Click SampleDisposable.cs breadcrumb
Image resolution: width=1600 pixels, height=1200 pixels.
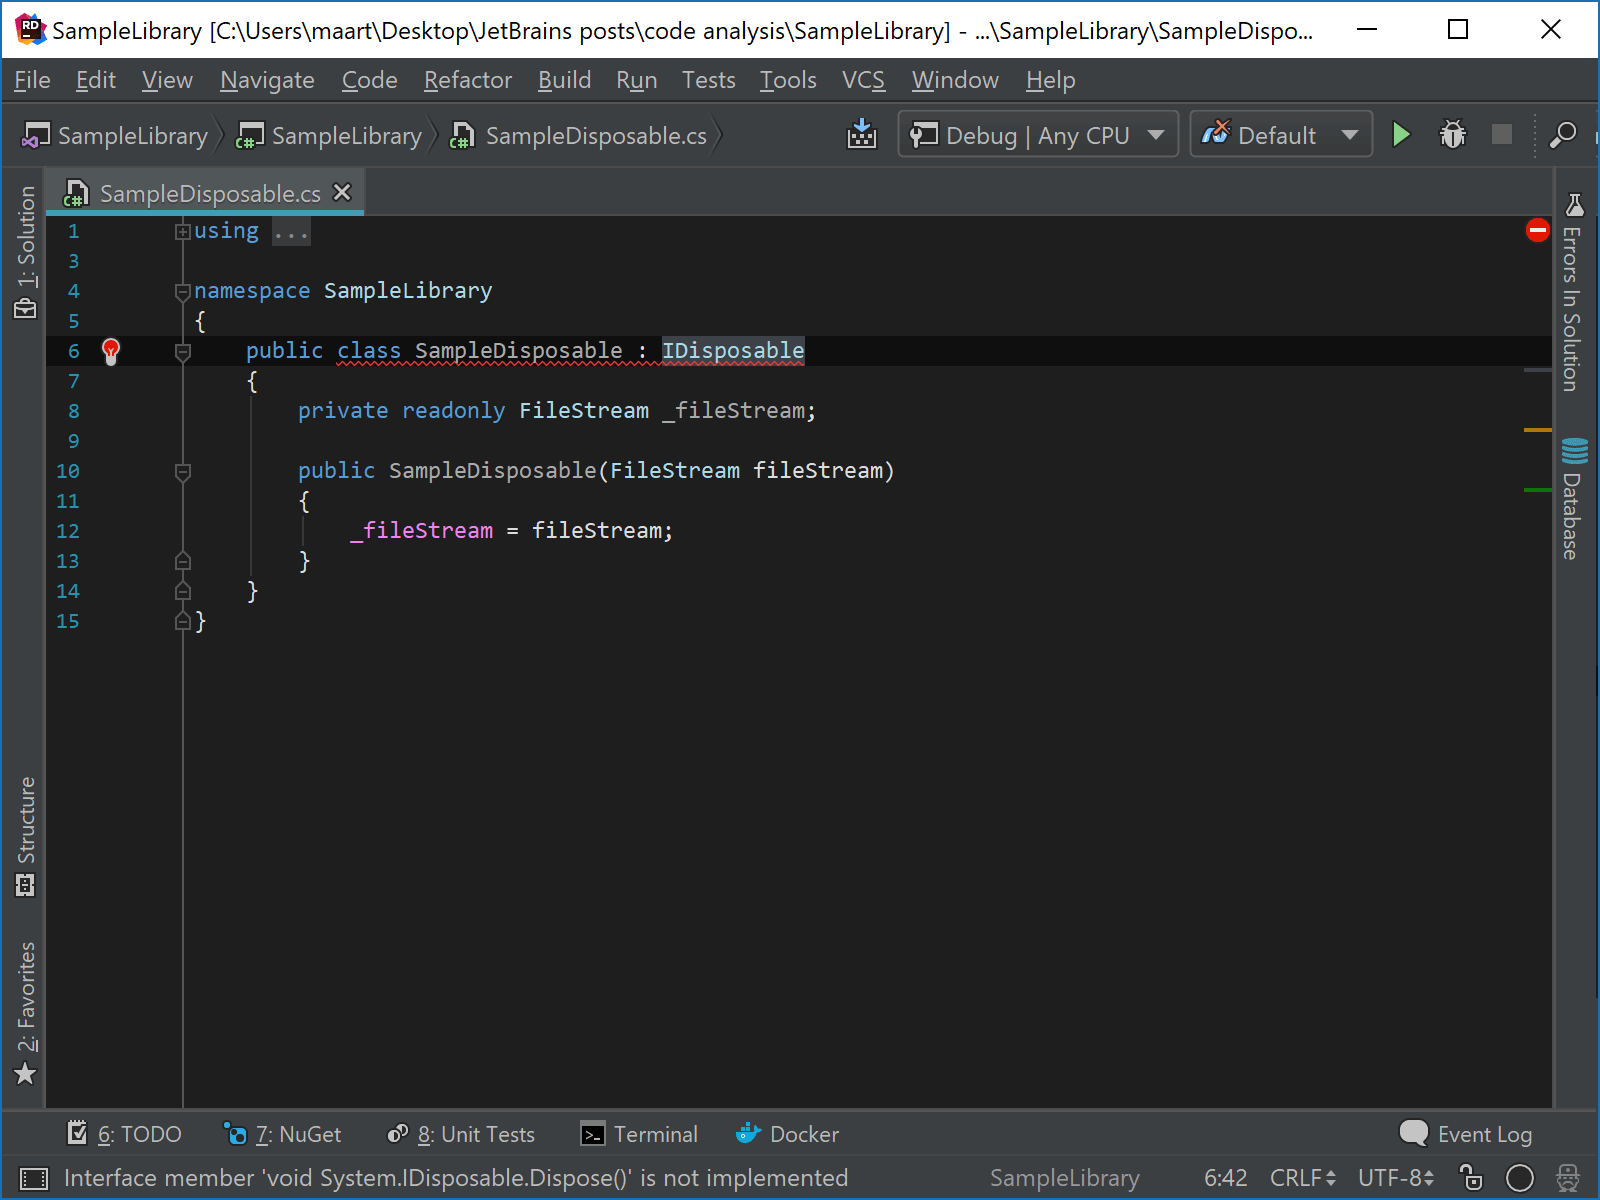[580, 135]
